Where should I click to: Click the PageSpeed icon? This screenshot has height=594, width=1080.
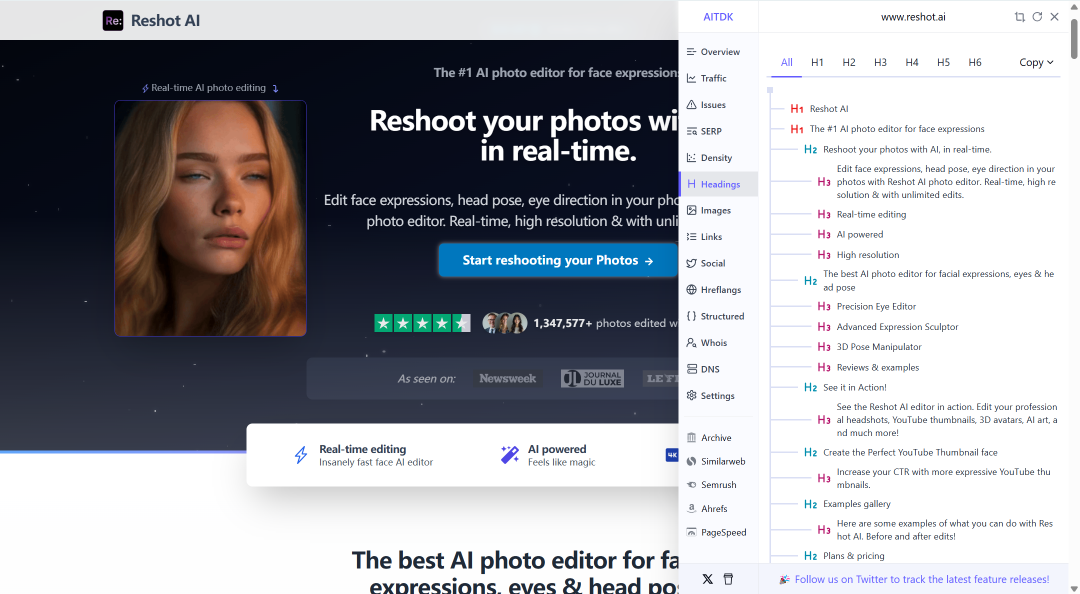(x=692, y=532)
